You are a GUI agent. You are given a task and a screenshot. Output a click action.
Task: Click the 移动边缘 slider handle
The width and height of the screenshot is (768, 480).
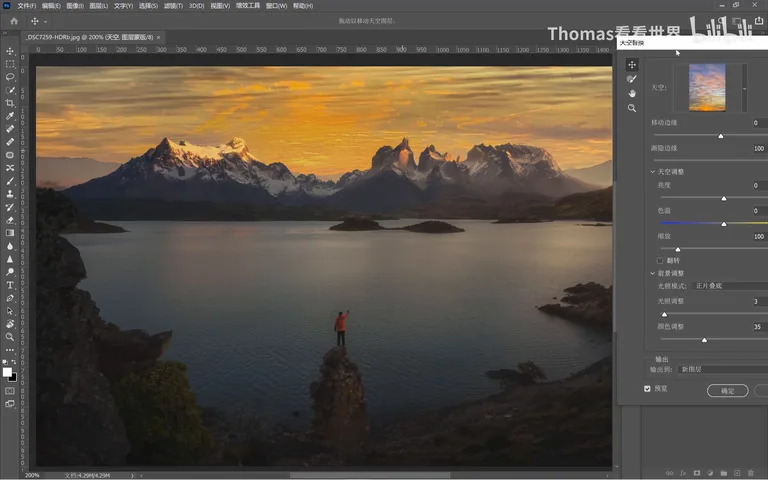point(720,136)
